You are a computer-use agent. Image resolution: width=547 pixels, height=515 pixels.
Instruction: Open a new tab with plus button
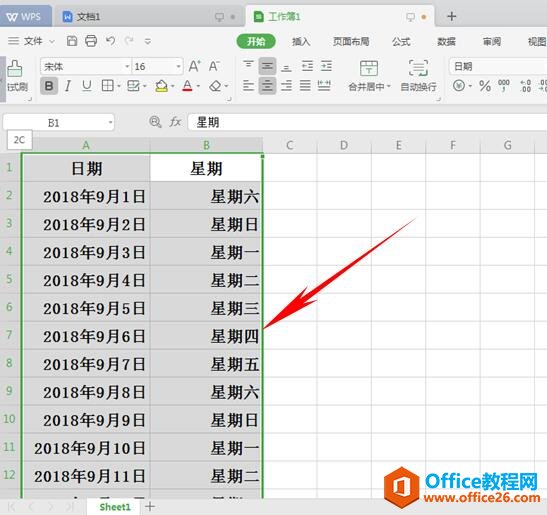[451, 16]
